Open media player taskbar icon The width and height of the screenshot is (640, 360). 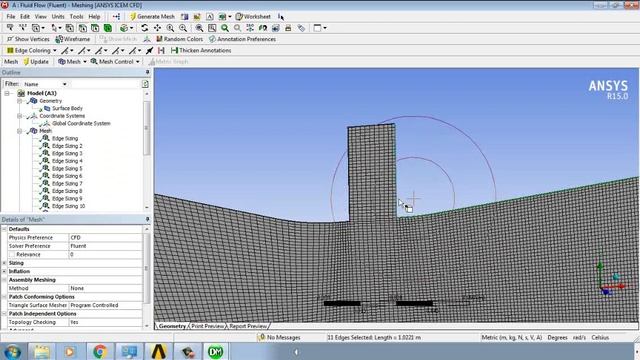tap(70, 351)
